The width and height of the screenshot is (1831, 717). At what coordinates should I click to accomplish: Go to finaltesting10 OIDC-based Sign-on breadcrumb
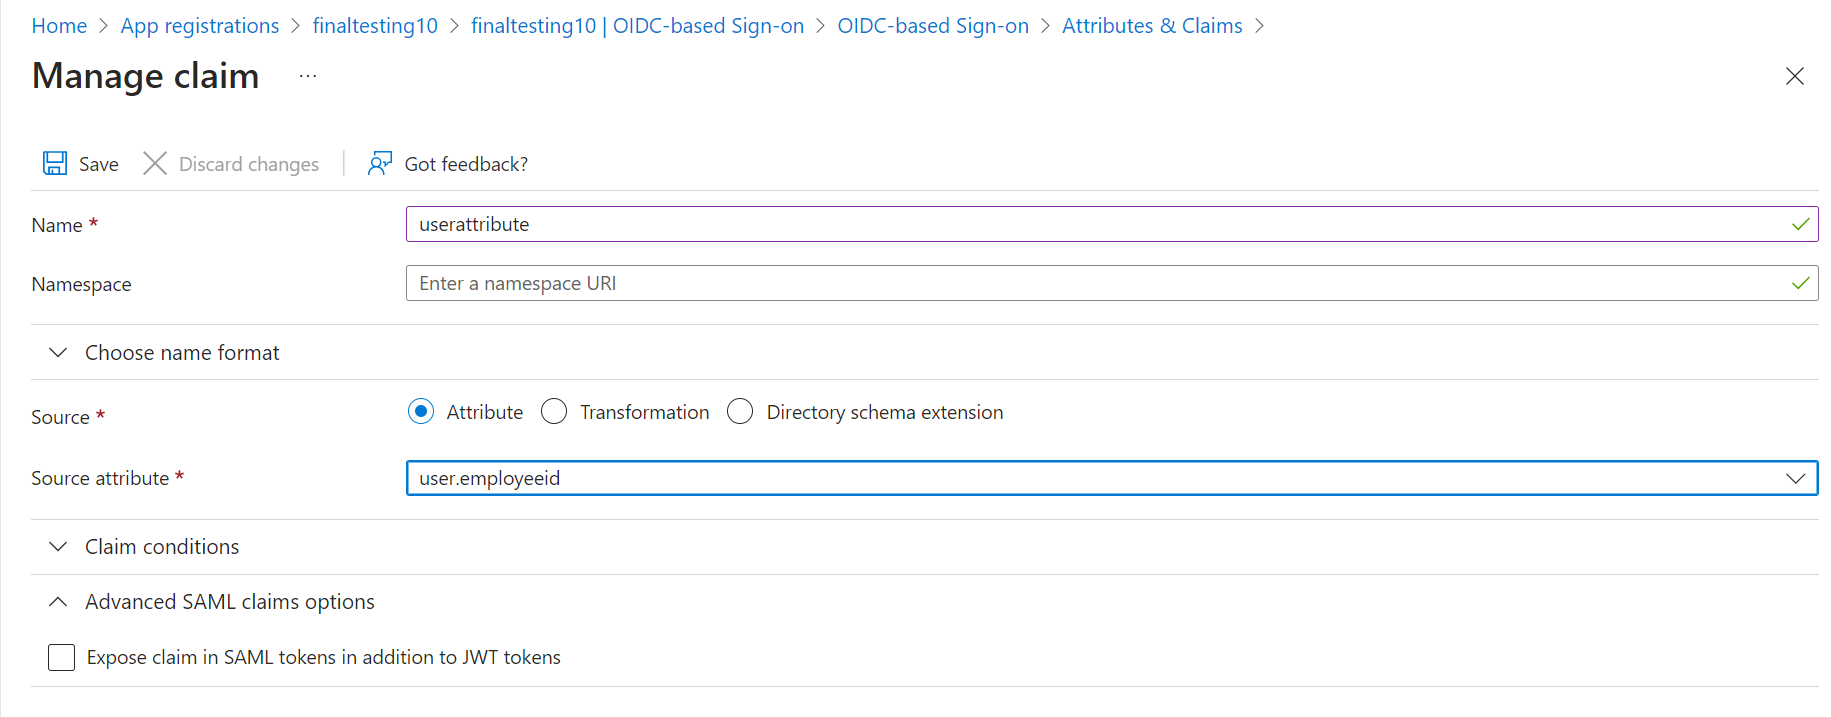point(638,26)
